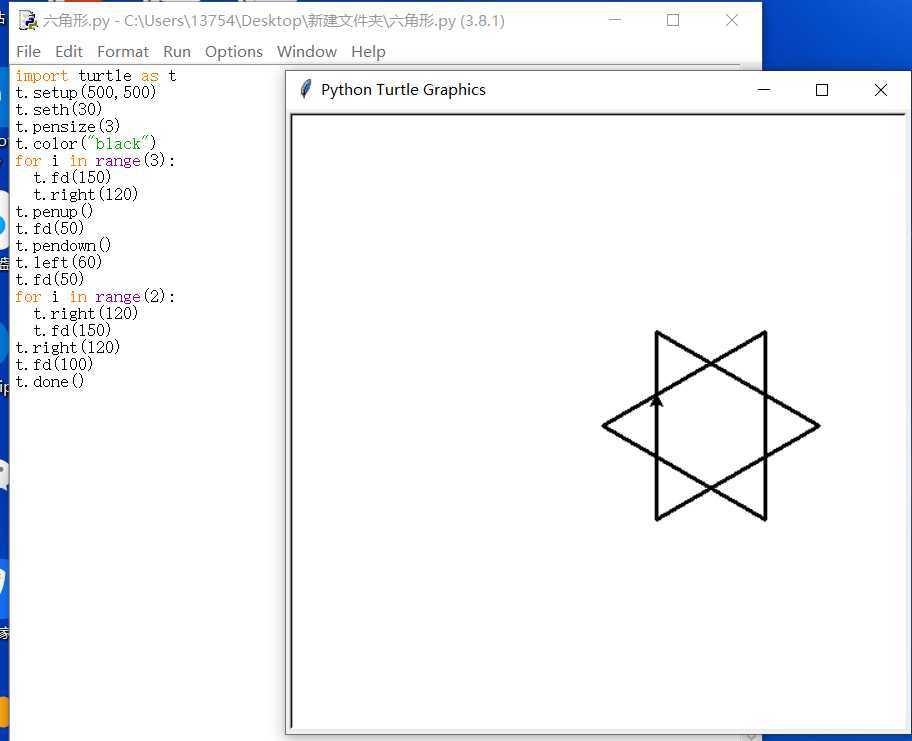Click the line 't.pensize(3)'

pyautogui.click(x=68, y=126)
